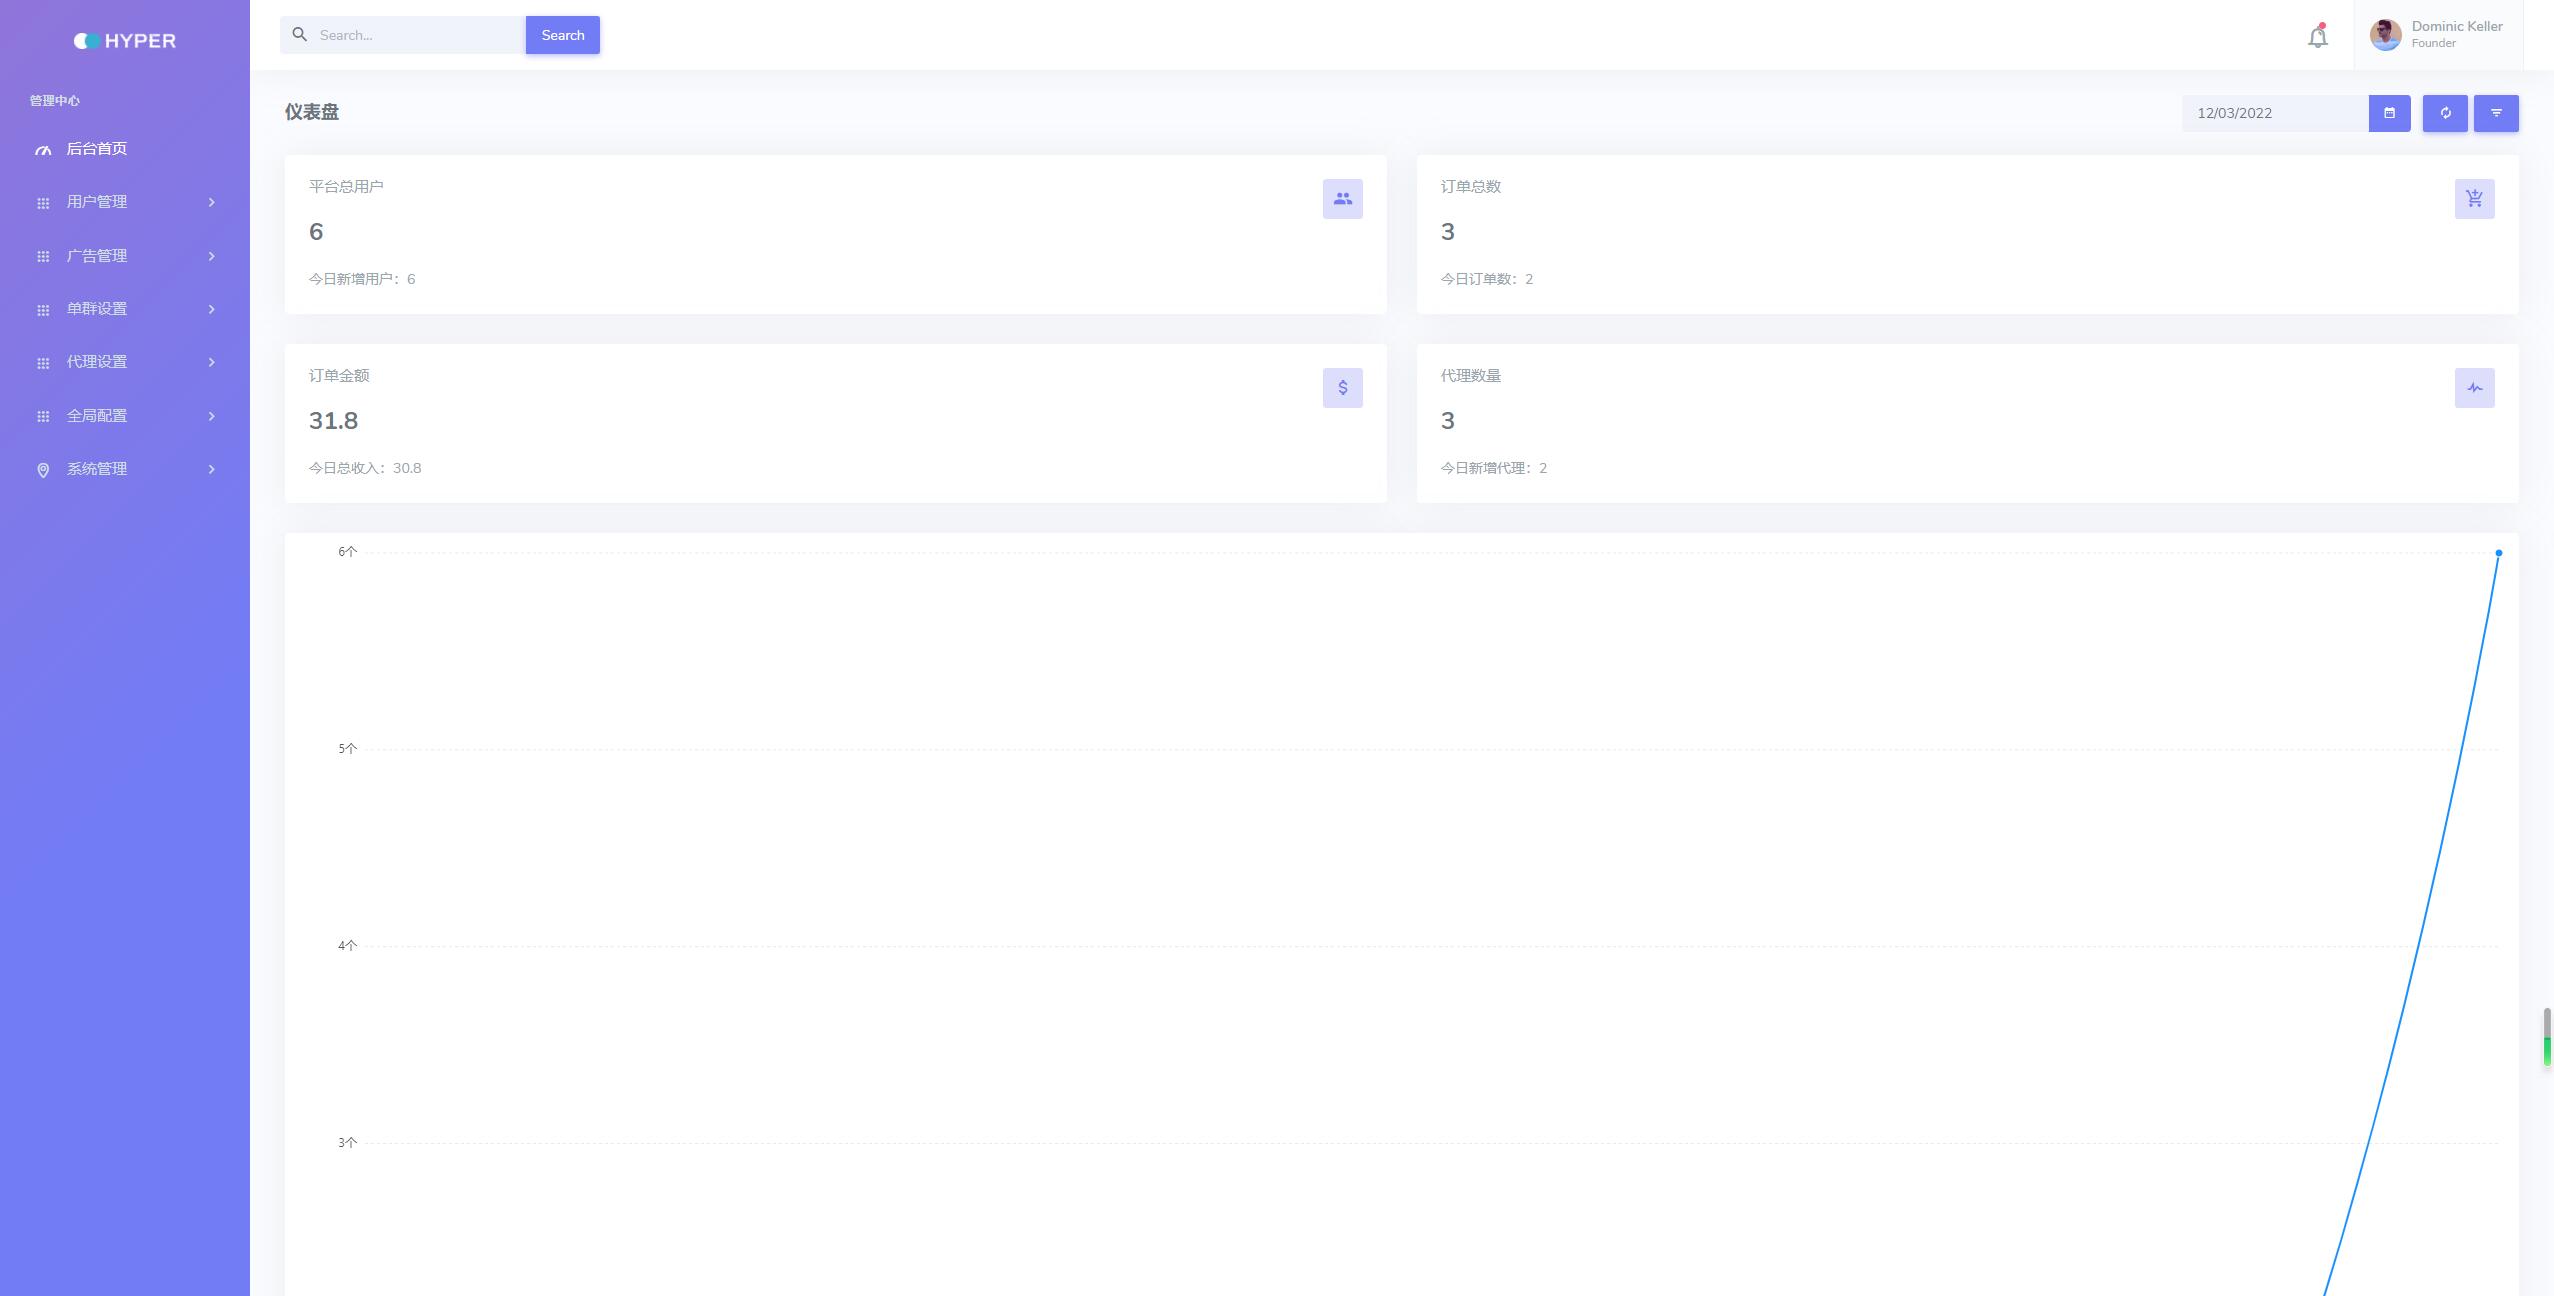Select the 管理中心 section label
The width and height of the screenshot is (2554, 1296).
pyautogui.click(x=53, y=101)
